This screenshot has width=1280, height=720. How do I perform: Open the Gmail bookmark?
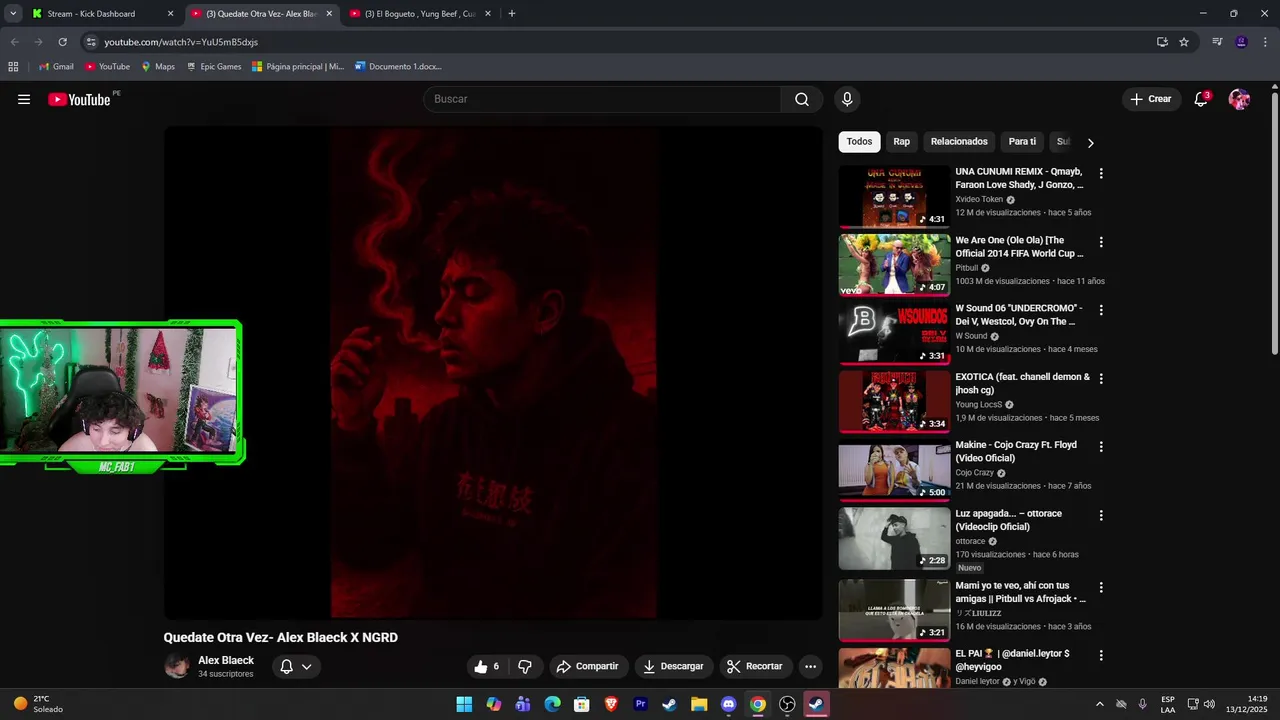pos(56,67)
